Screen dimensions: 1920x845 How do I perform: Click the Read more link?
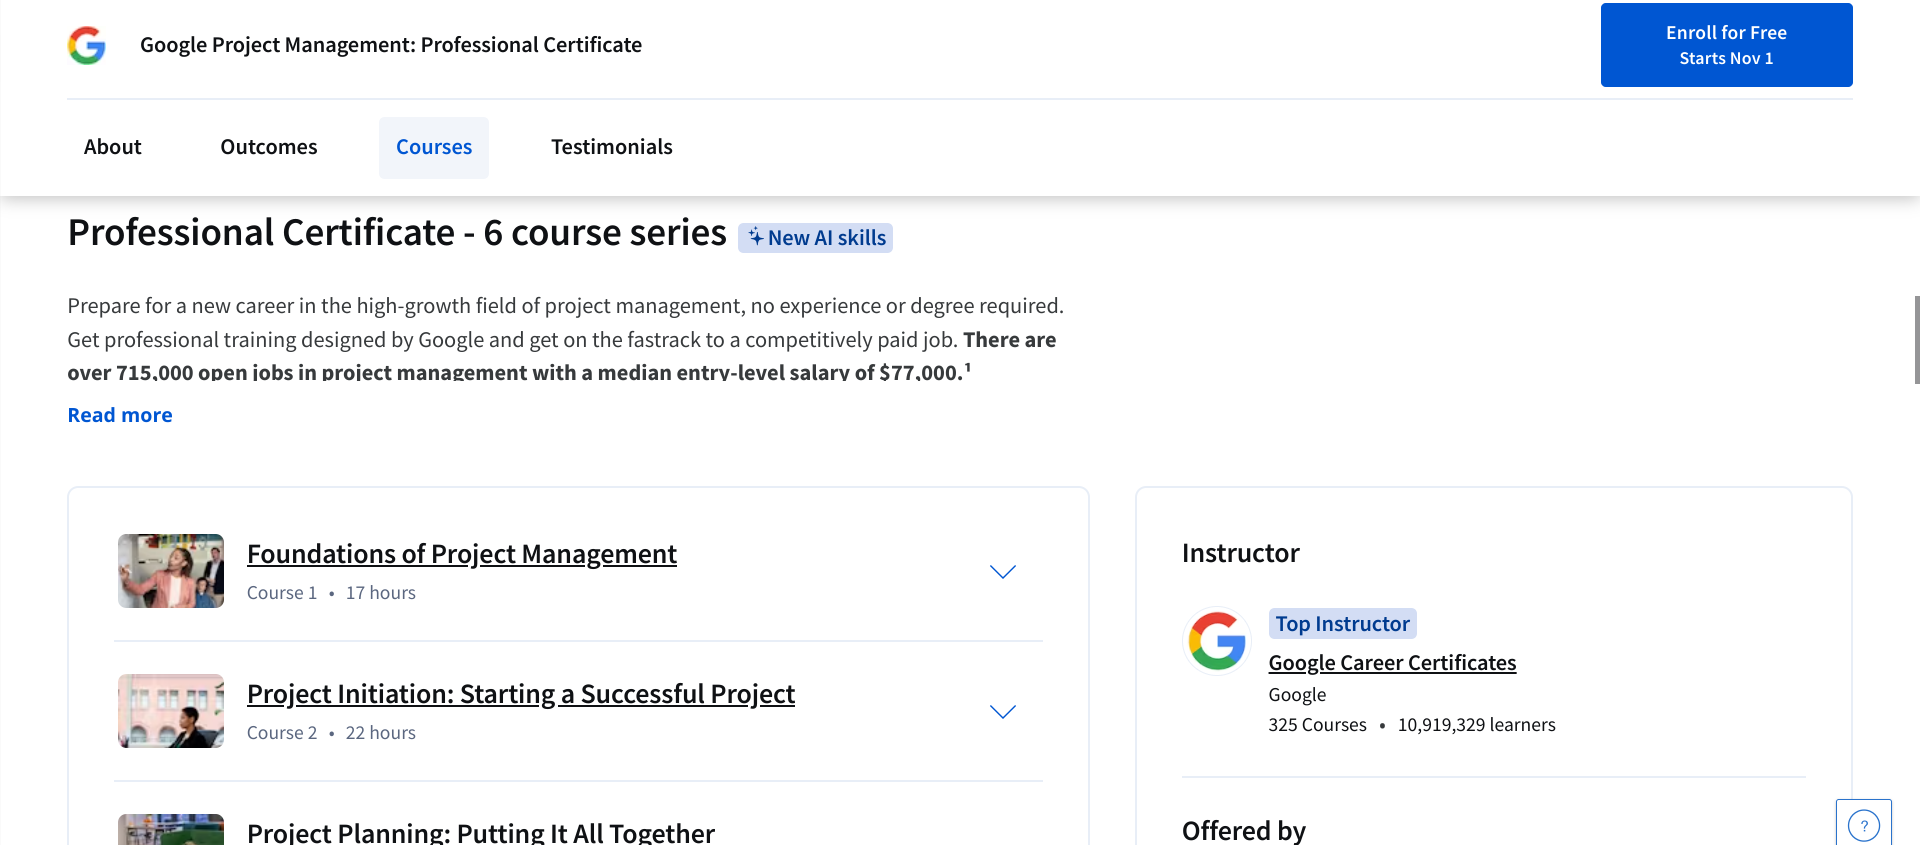click(120, 415)
